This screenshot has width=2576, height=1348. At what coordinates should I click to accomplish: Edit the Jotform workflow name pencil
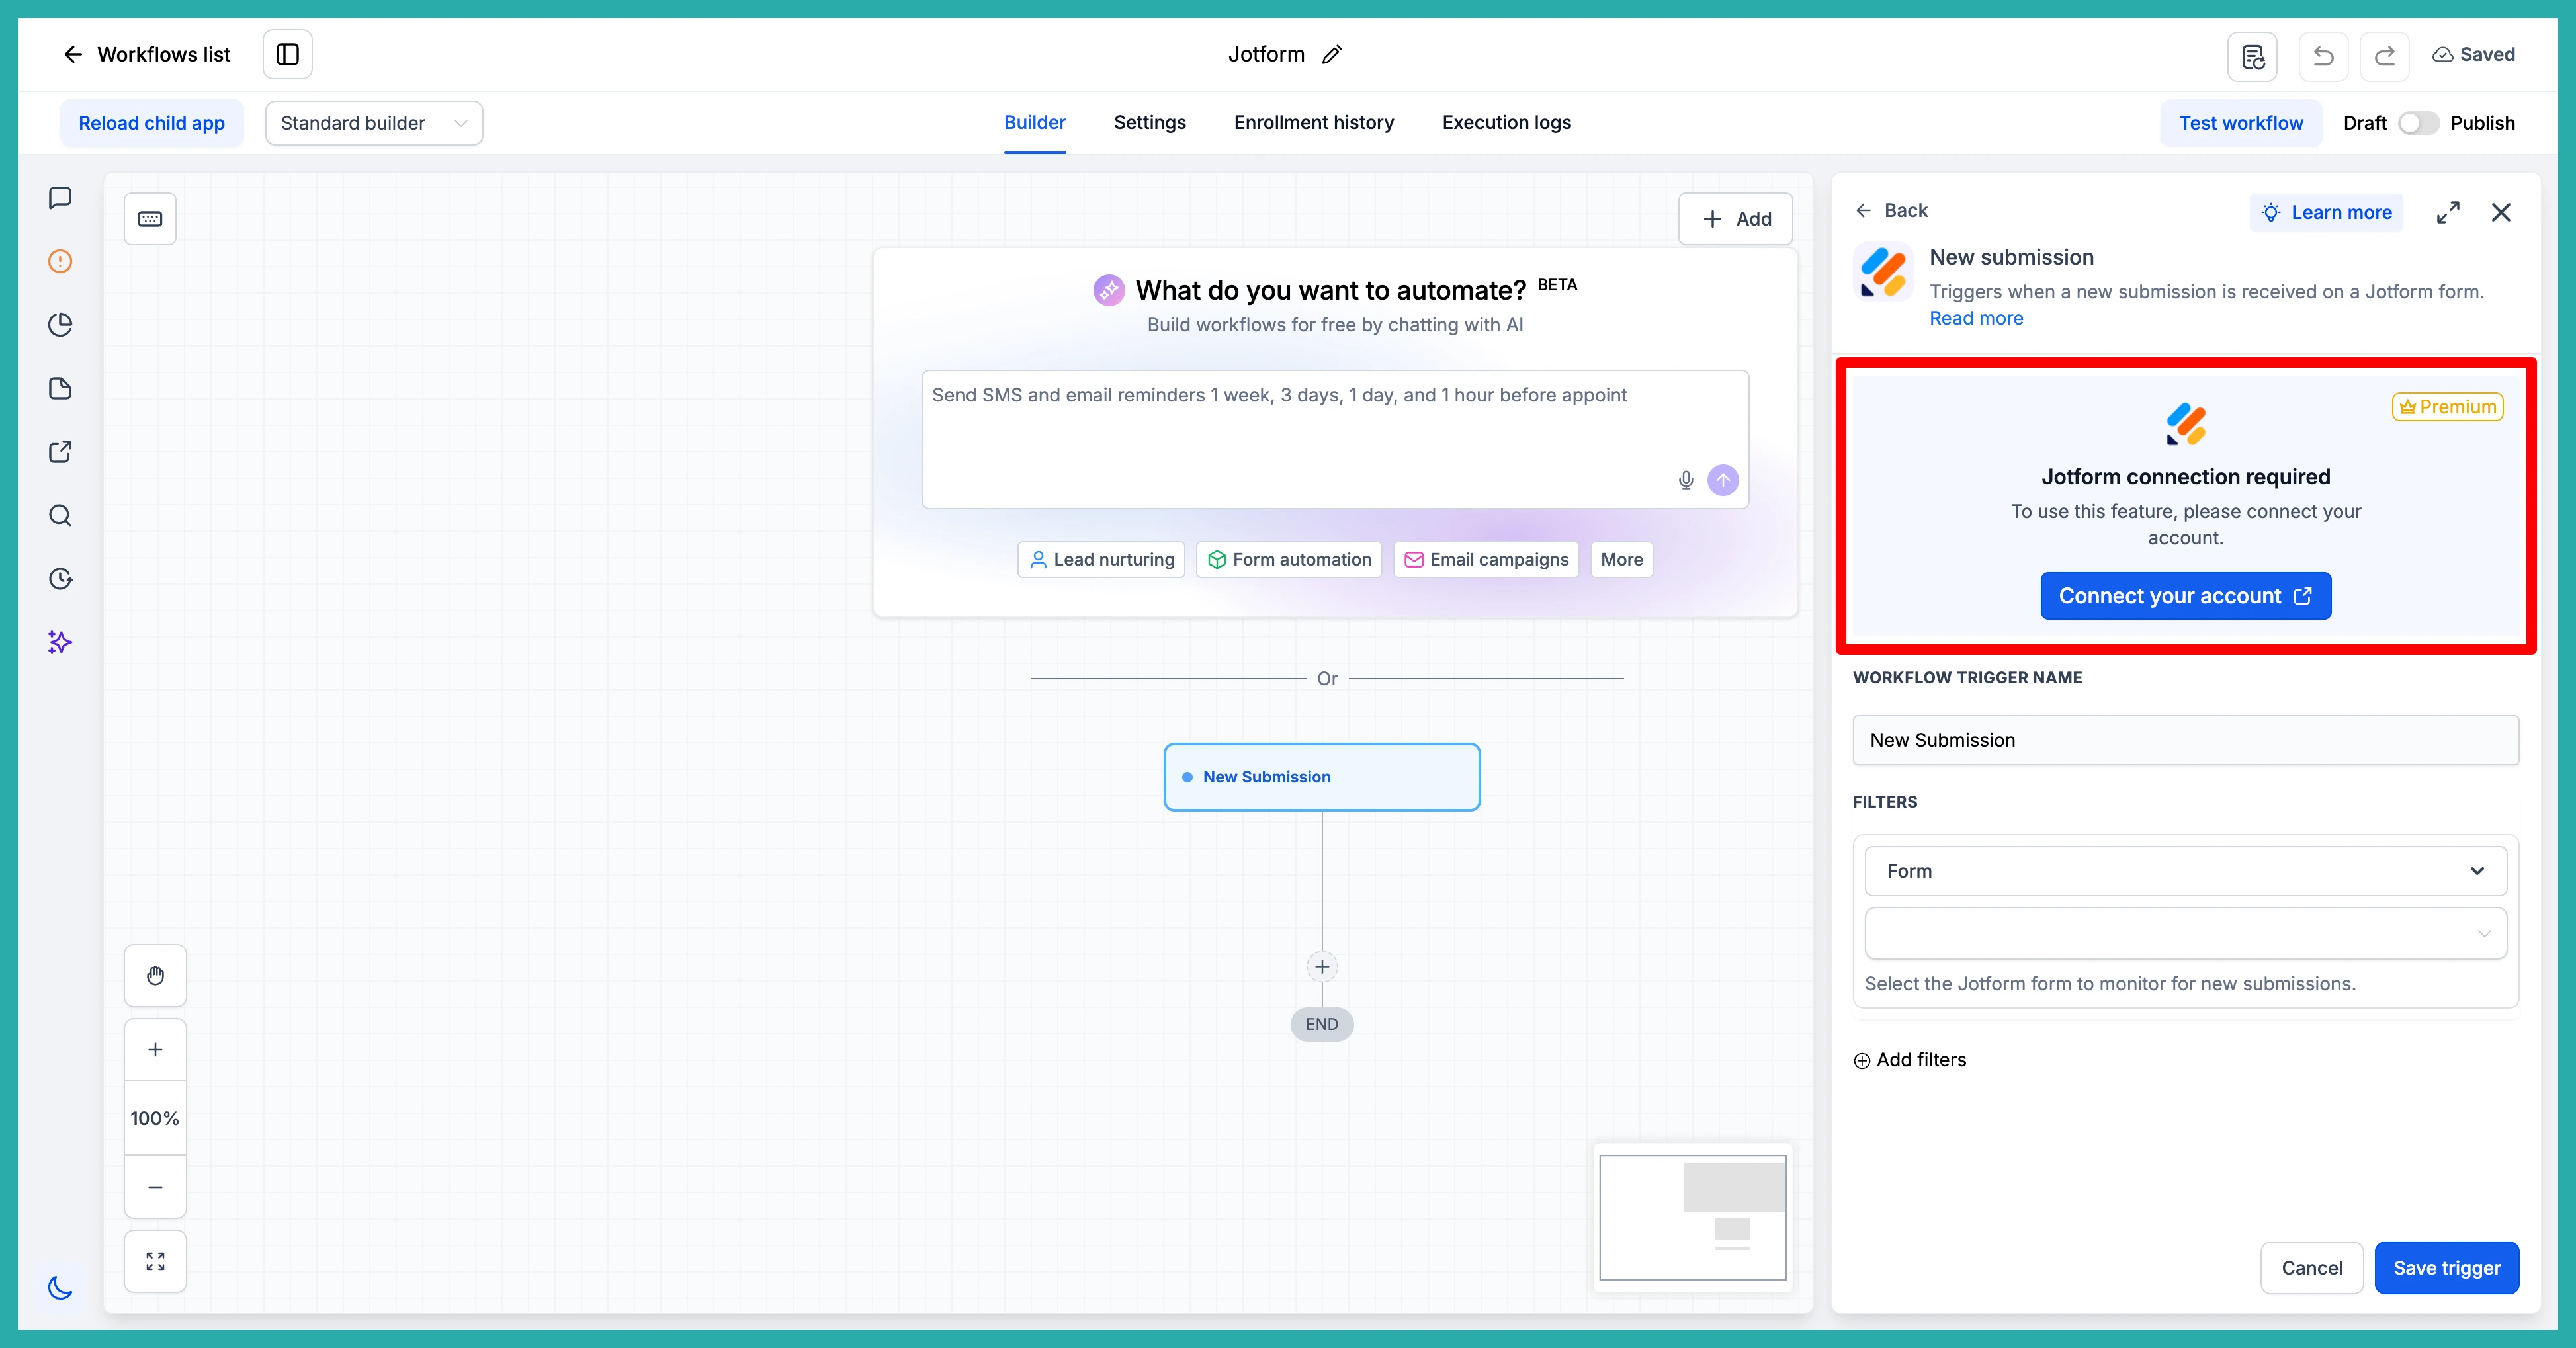click(x=1331, y=55)
